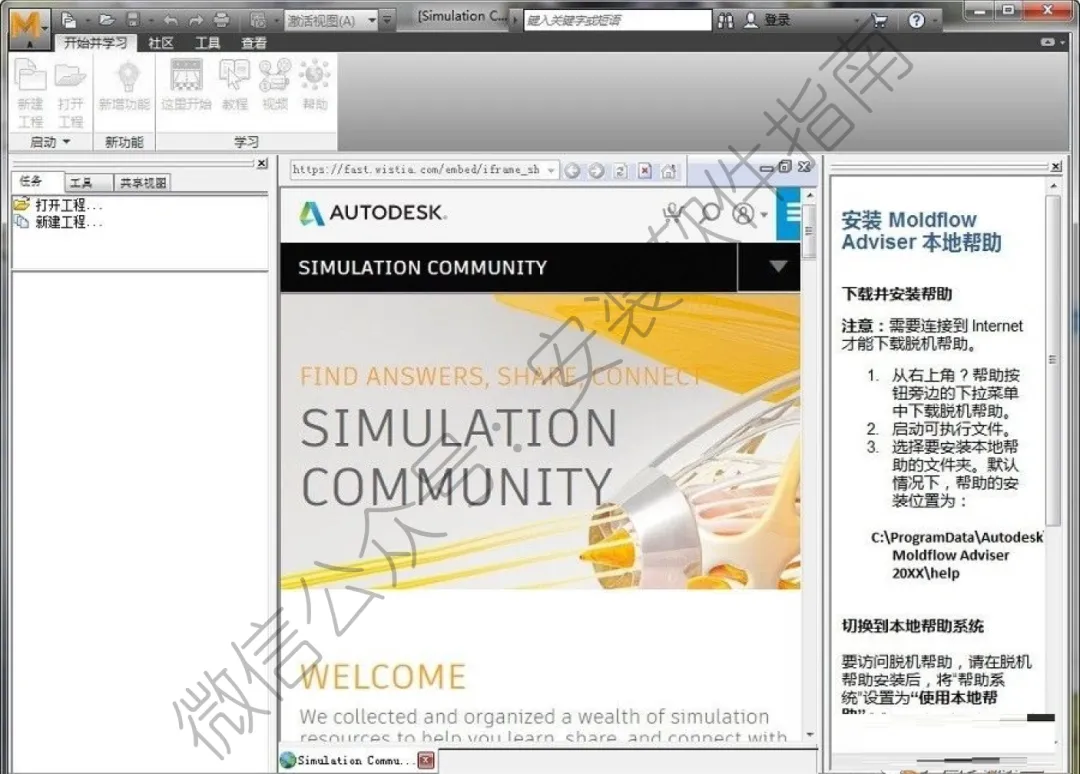This screenshot has width=1080, height=774.
Task: Click the 登录 sign-in text
Action: pyautogui.click(x=777, y=20)
